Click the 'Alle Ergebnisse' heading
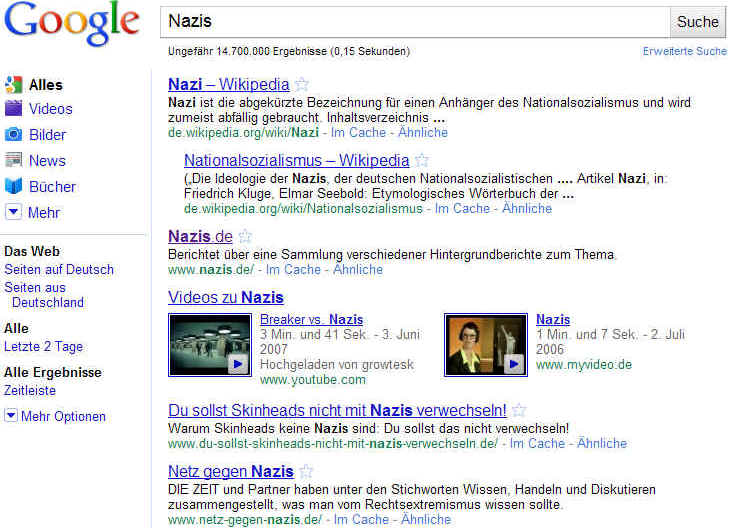This screenshot has height=528, width=733. [x=53, y=372]
